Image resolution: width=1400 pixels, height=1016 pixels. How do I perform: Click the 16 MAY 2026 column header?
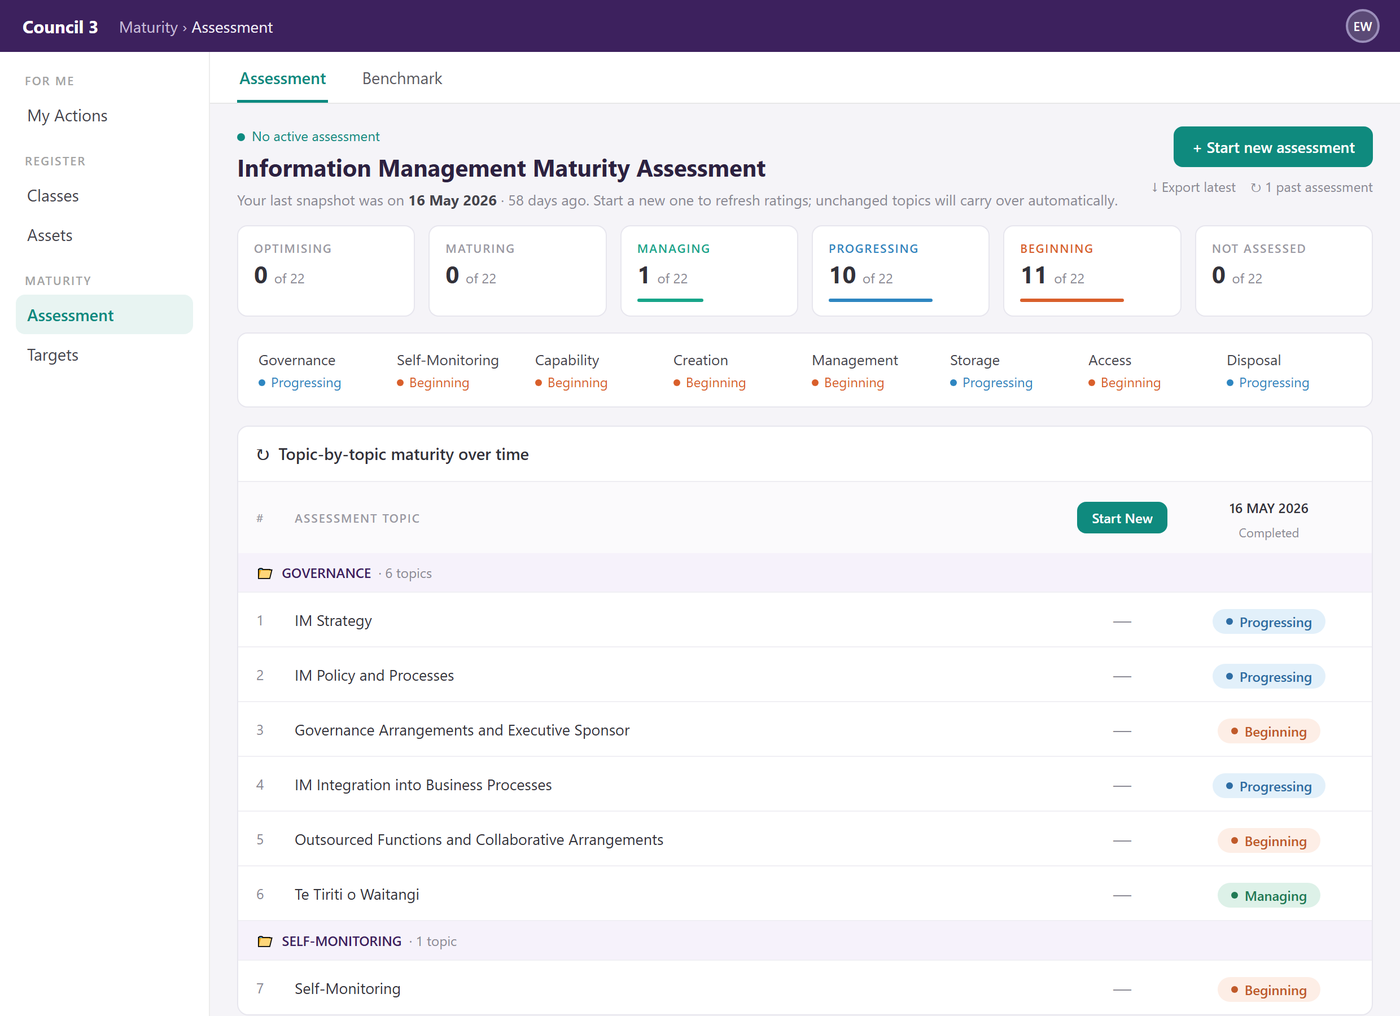pos(1269,508)
